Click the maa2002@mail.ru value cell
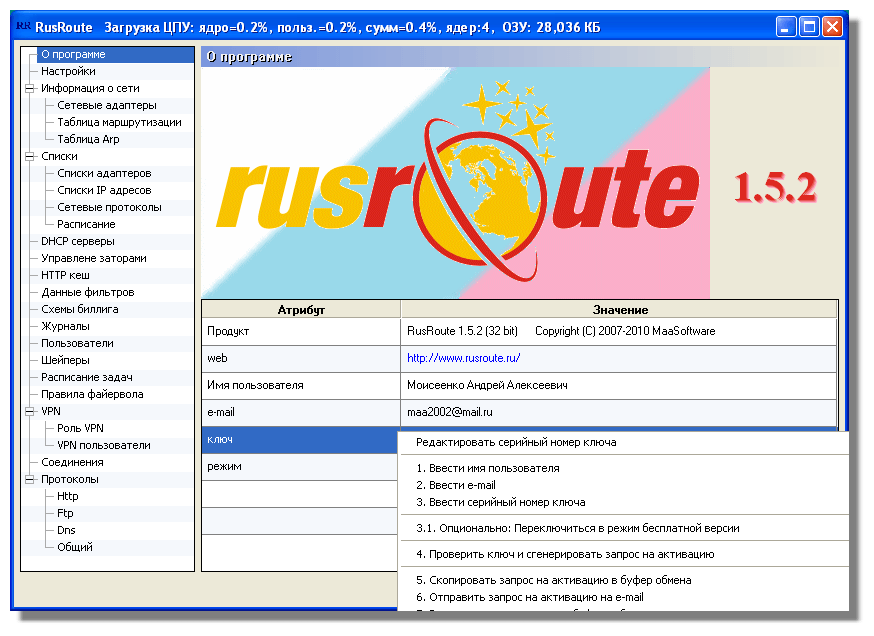Image resolution: width=874 pixels, height=636 pixels. [619, 412]
